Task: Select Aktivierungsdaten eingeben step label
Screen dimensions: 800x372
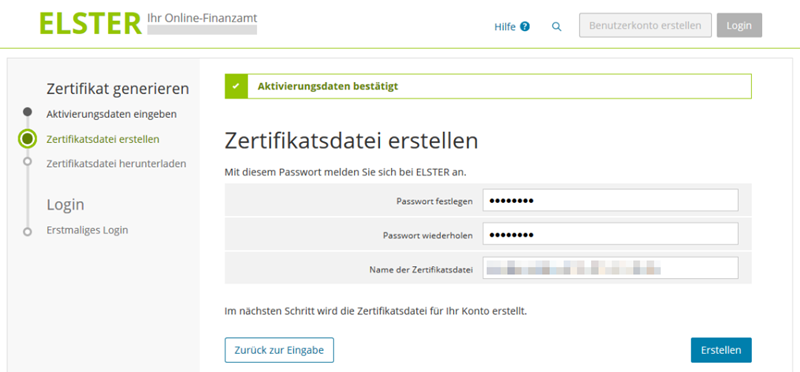Action: 112,114
